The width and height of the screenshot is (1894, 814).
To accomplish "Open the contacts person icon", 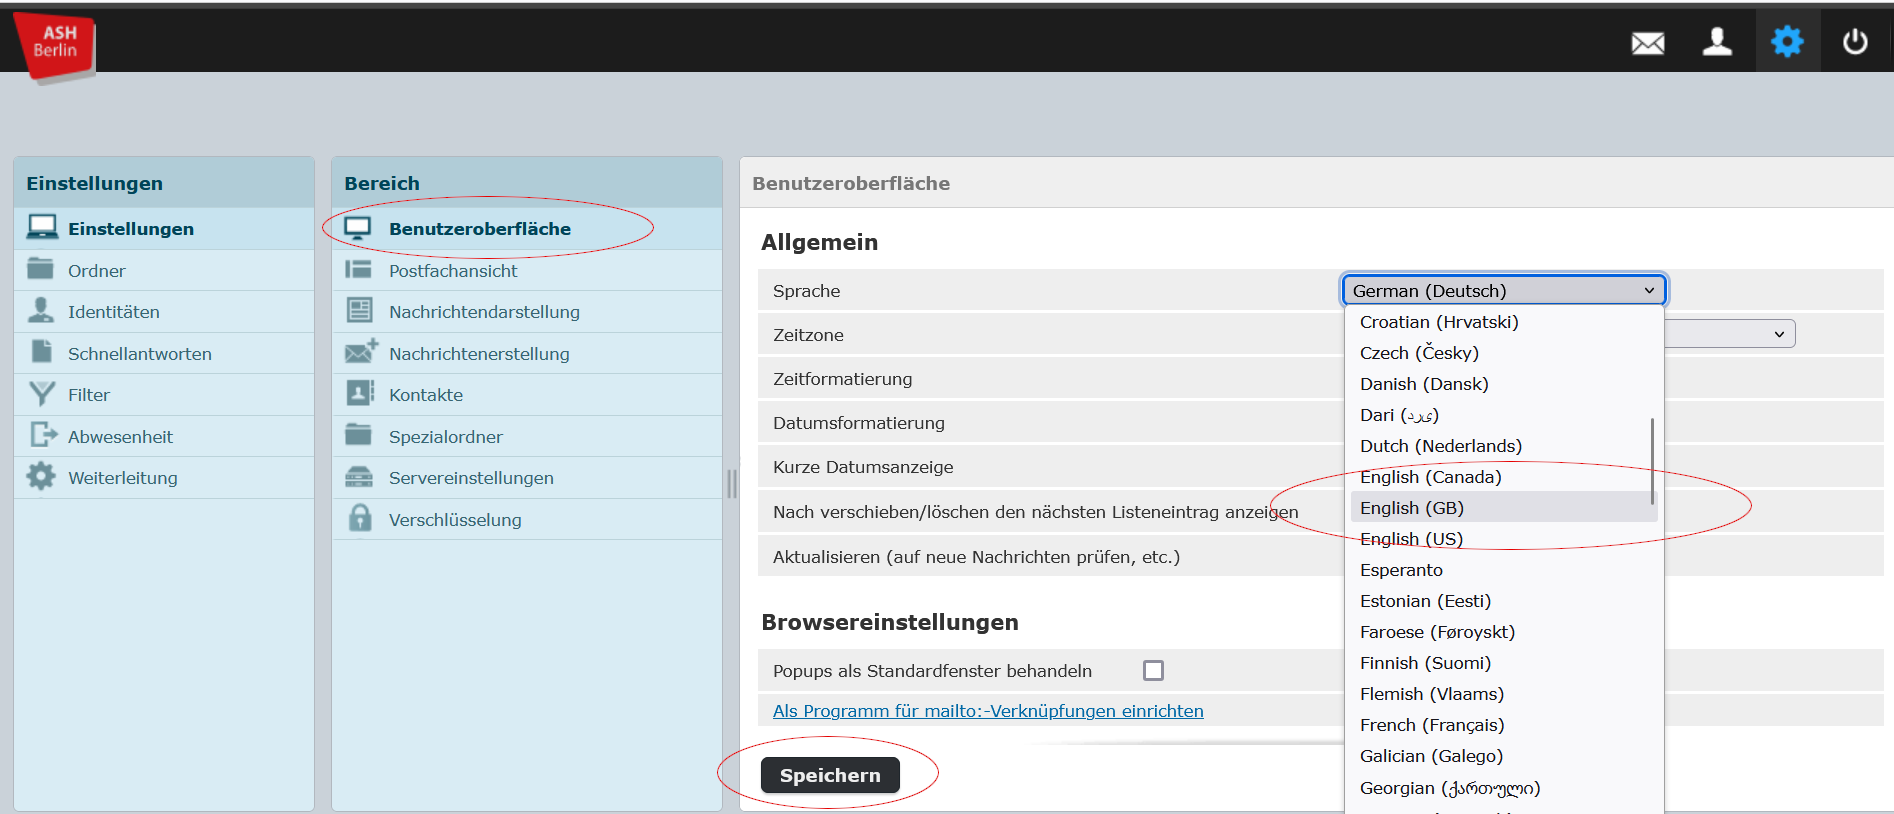I will tap(1717, 42).
